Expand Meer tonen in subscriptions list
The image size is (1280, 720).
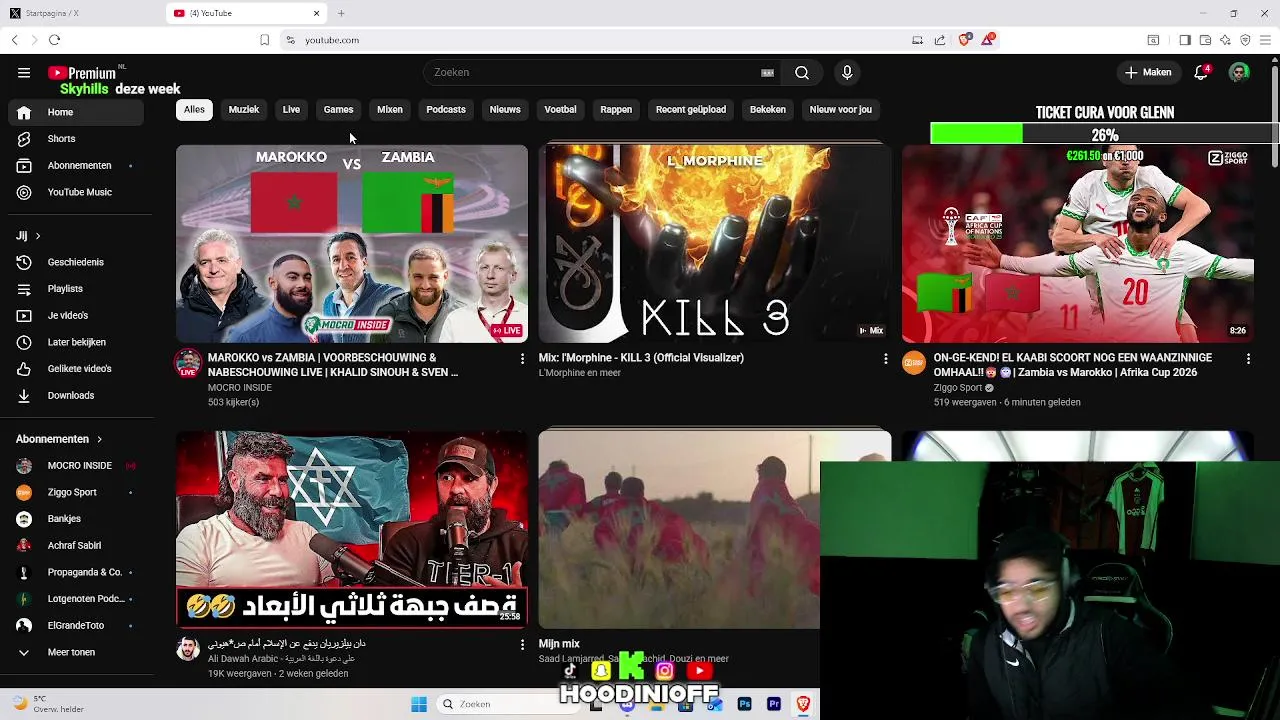pos(78,652)
